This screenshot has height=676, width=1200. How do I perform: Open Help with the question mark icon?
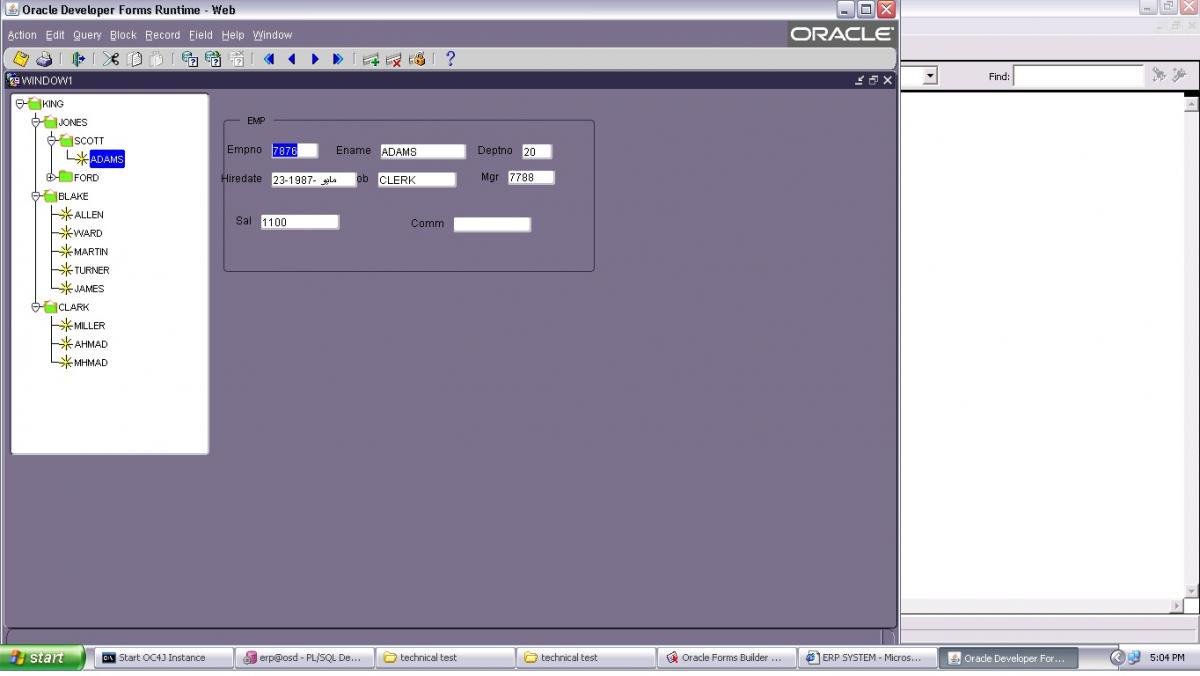point(450,59)
